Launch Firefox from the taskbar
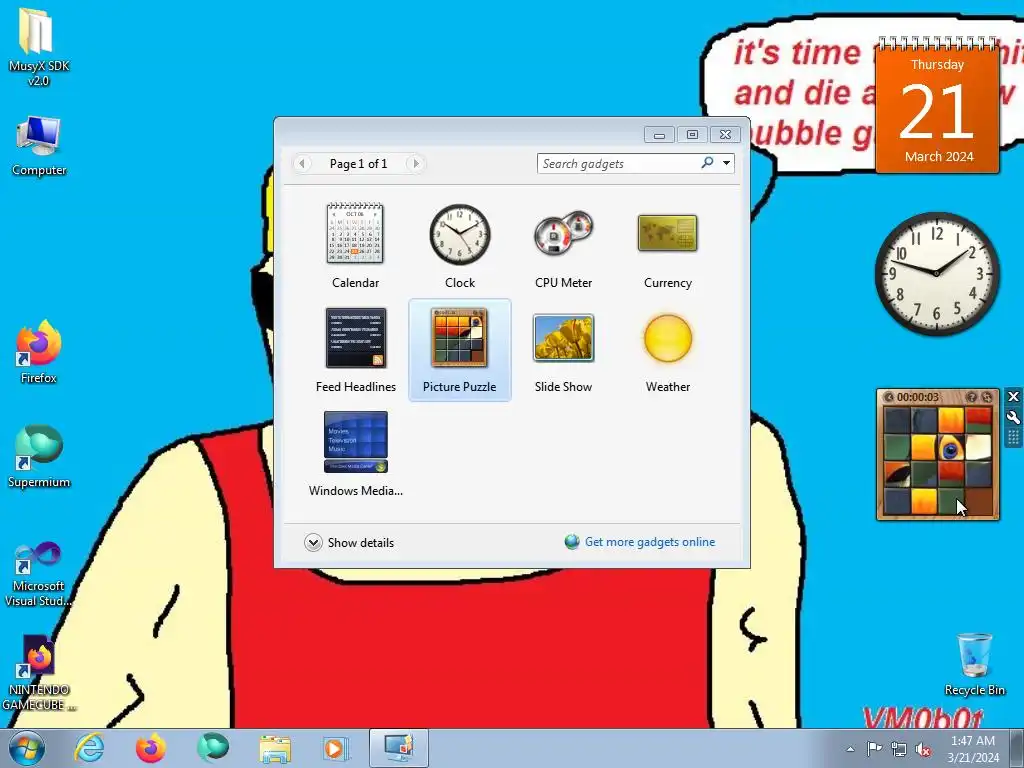Image resolution: width=1024 pixels, height=768 pixels. pos(150,748)
